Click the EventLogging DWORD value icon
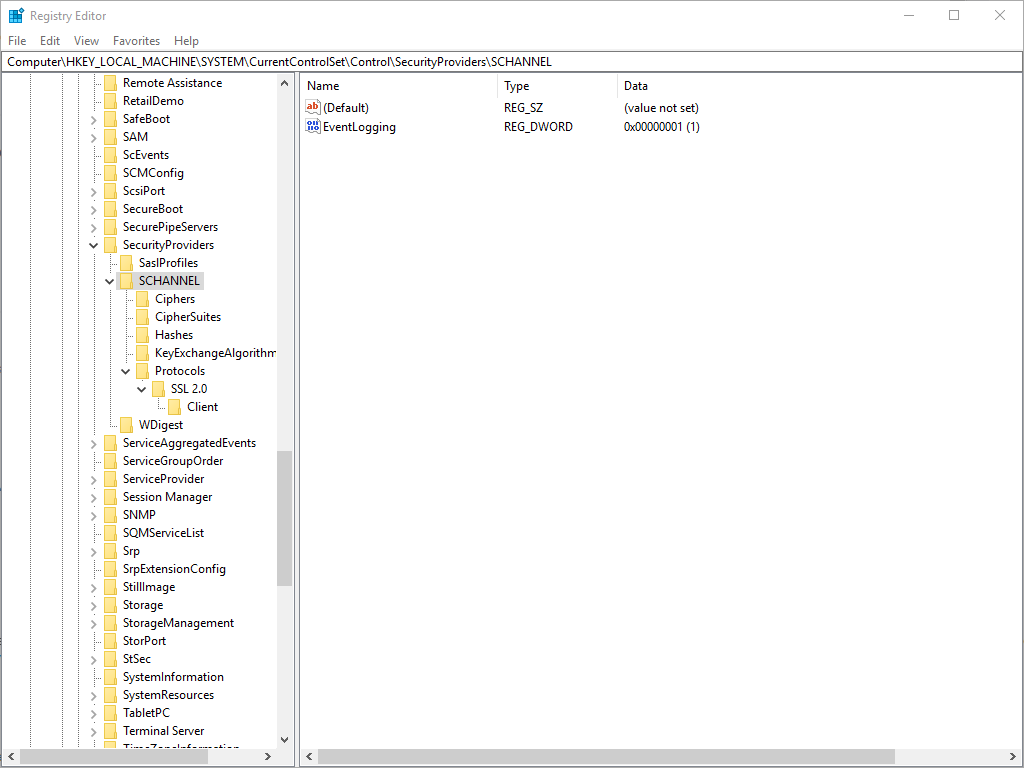 point(313,126)
